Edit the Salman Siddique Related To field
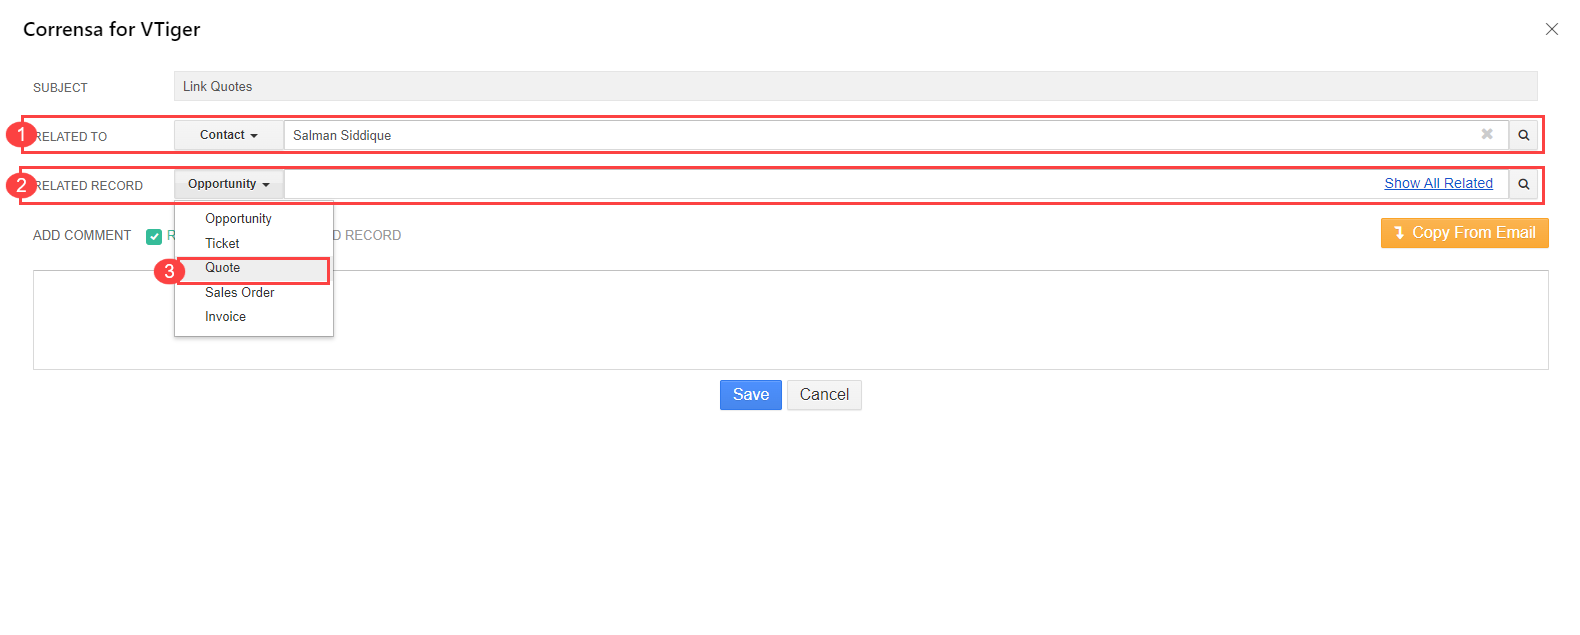 click(880, 135)
